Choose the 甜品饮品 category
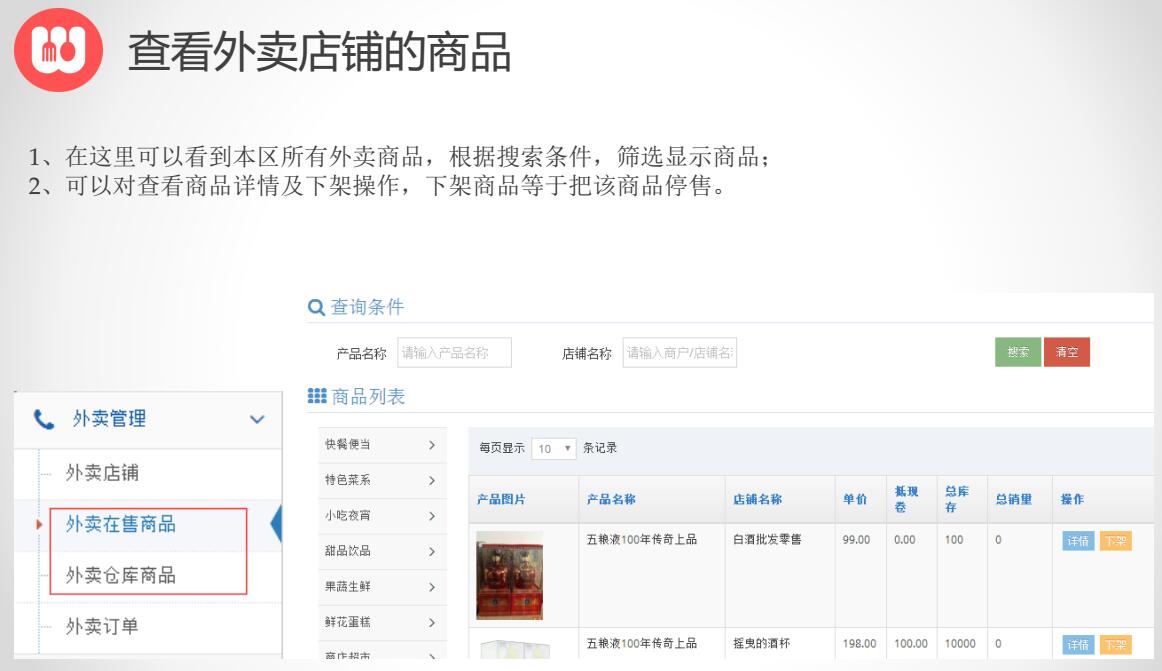 (382, 552)
